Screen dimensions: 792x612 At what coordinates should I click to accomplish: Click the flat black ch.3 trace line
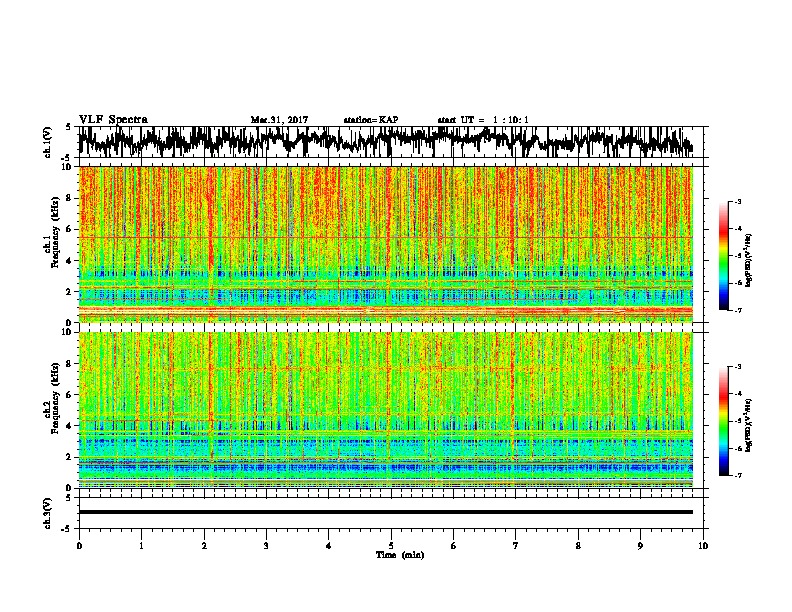[x=385, y=512]
